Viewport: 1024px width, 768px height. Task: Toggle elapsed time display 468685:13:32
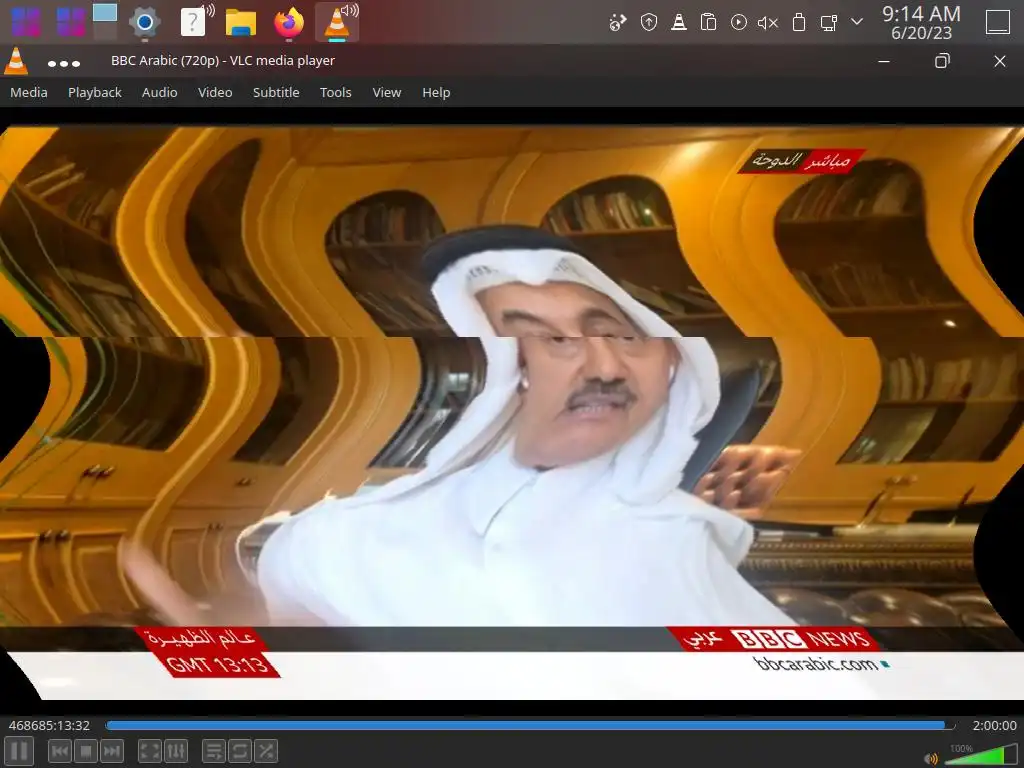click(49, 726)
